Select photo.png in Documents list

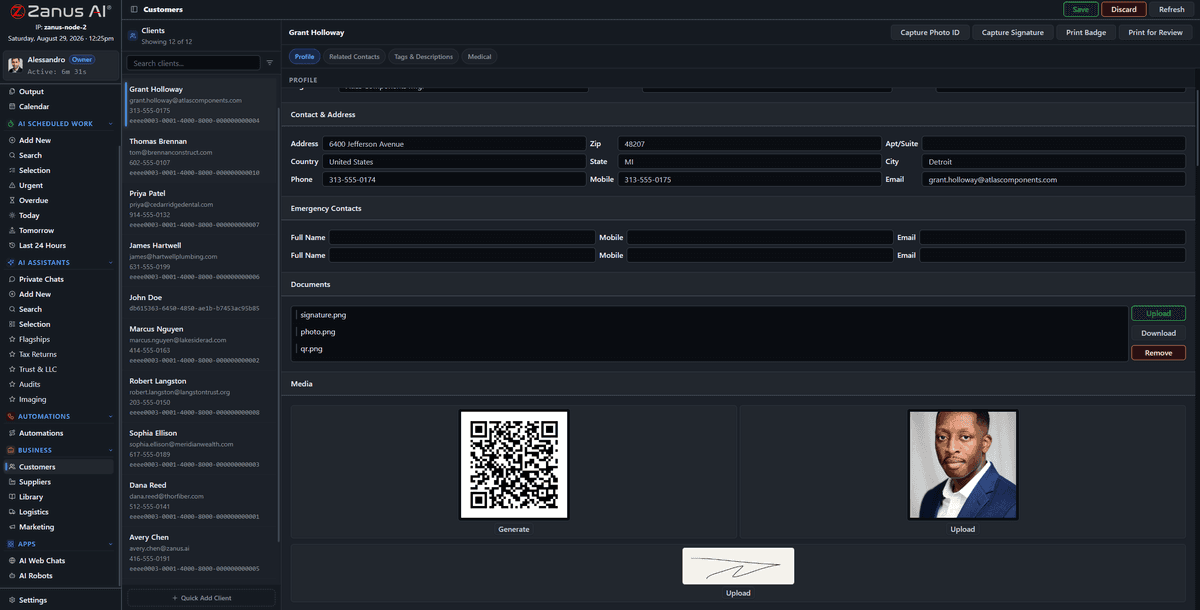tap(318, 332)
